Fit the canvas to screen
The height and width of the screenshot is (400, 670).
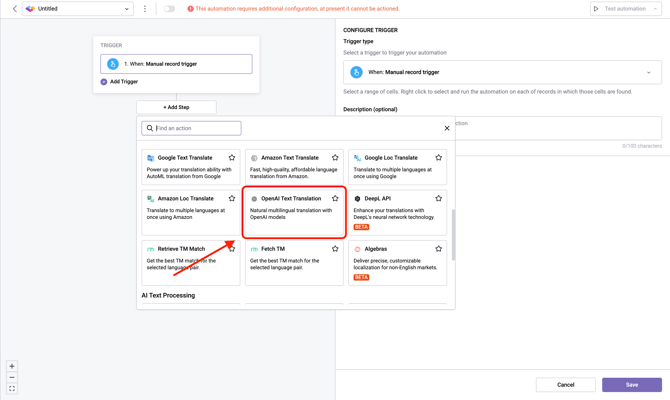click(x=12, y=388)
